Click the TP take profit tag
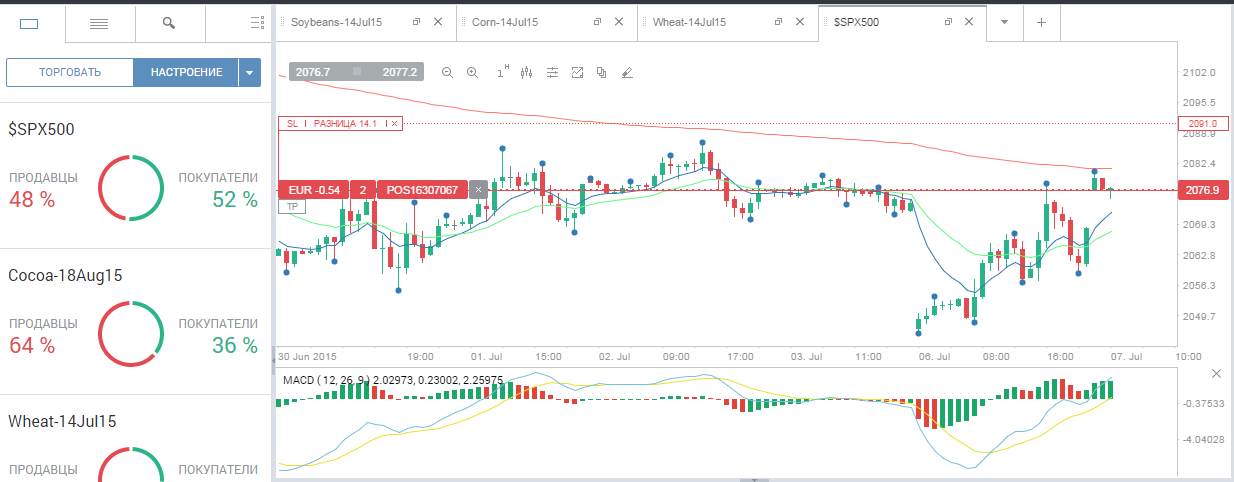 tap(292, 205)
